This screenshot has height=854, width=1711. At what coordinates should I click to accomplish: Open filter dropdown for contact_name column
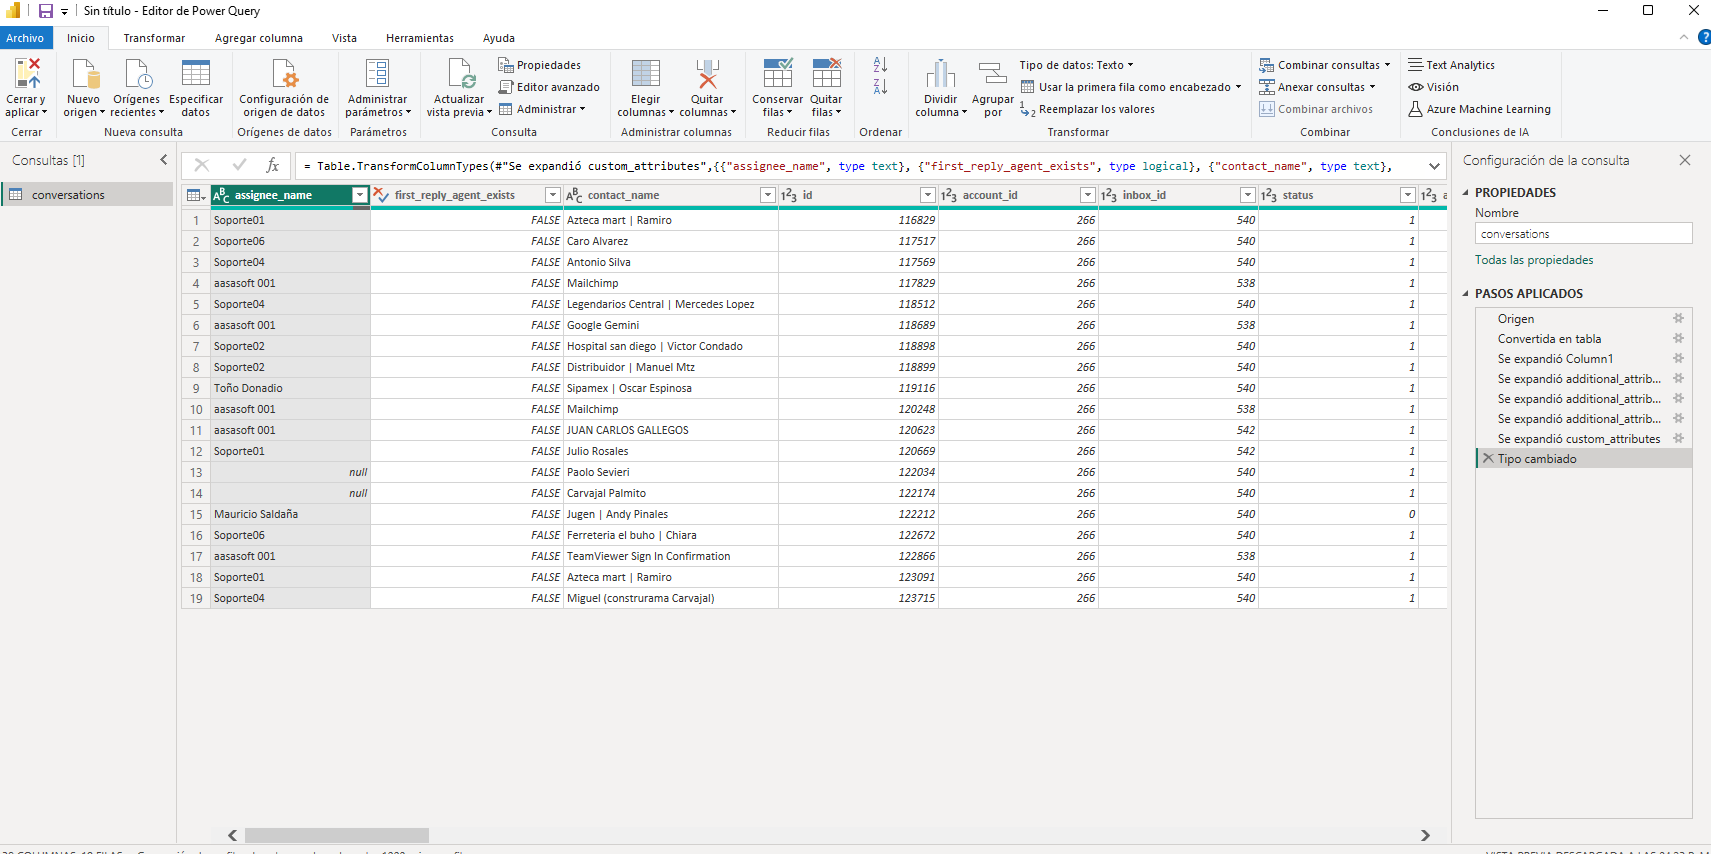click(768, 195)
